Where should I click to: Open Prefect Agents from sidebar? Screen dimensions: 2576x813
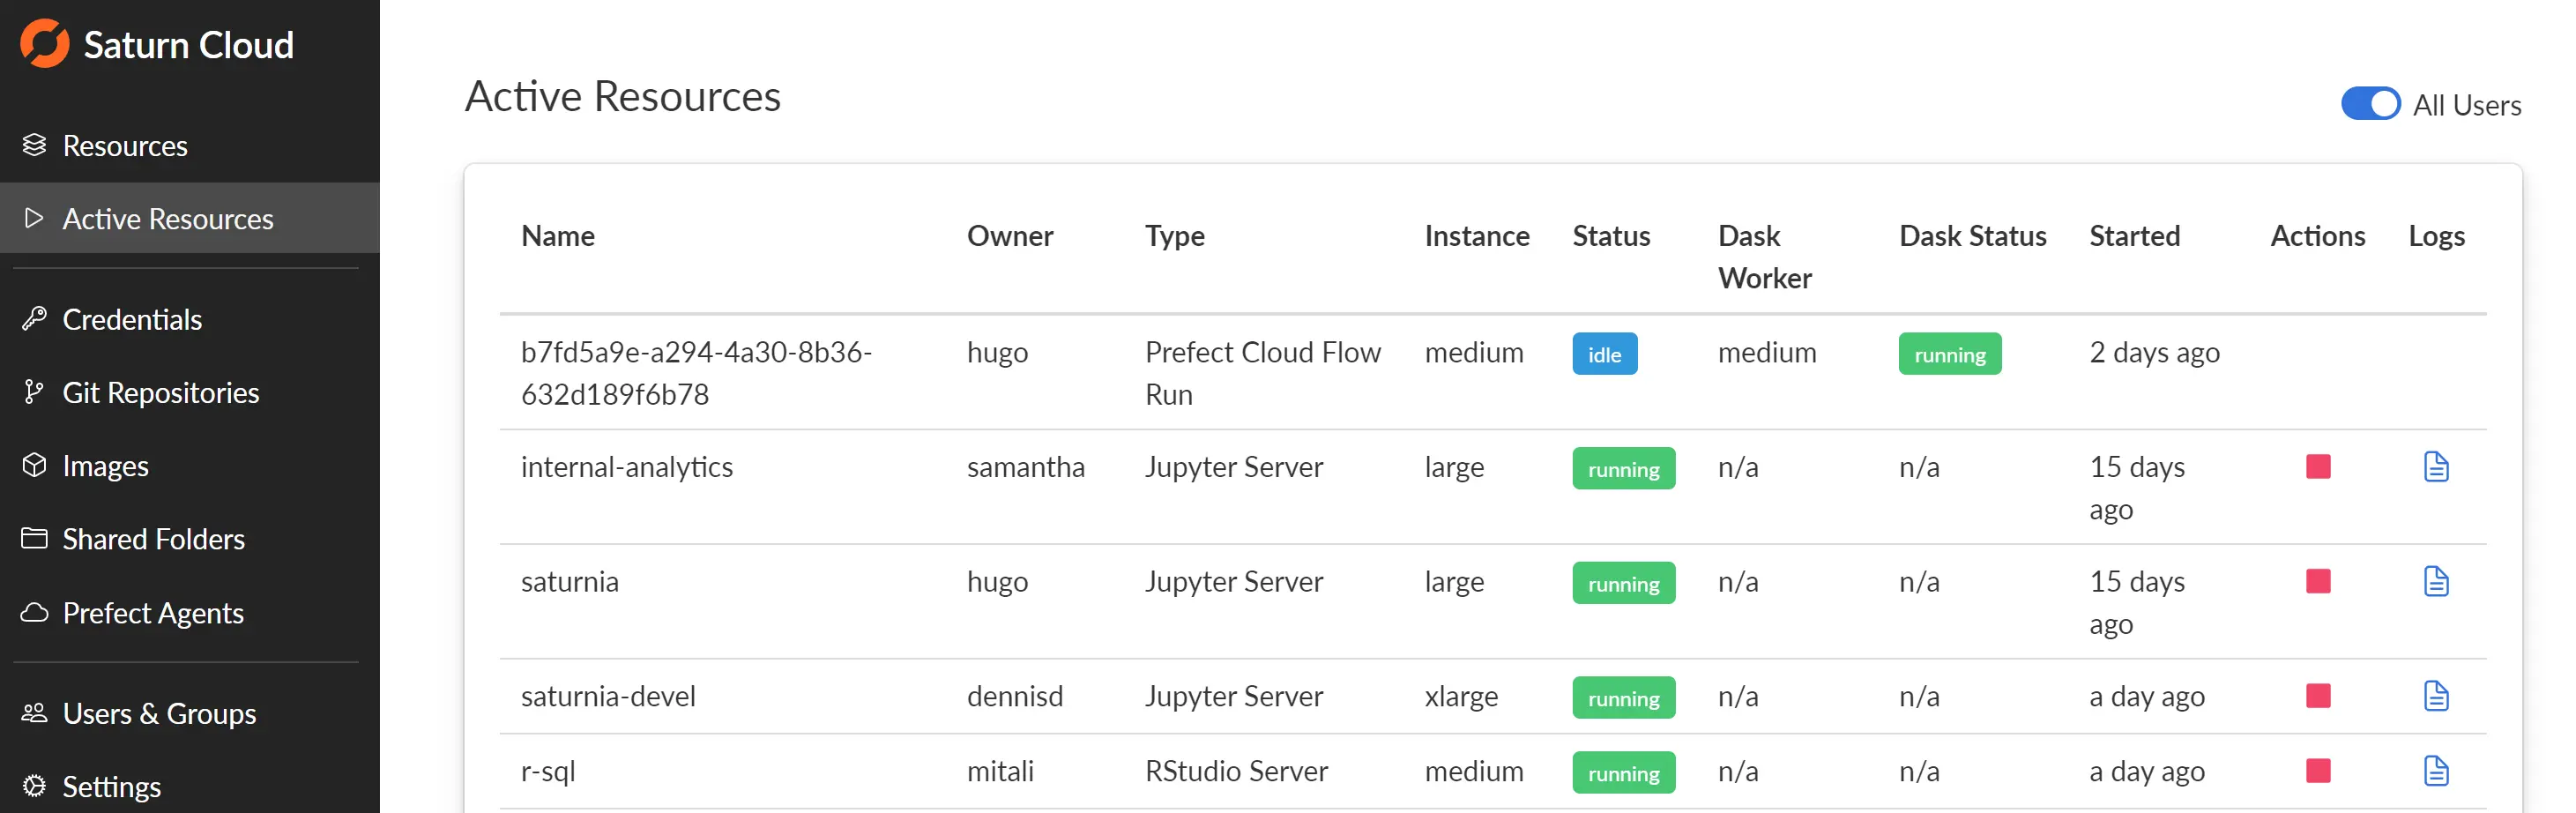153,613
